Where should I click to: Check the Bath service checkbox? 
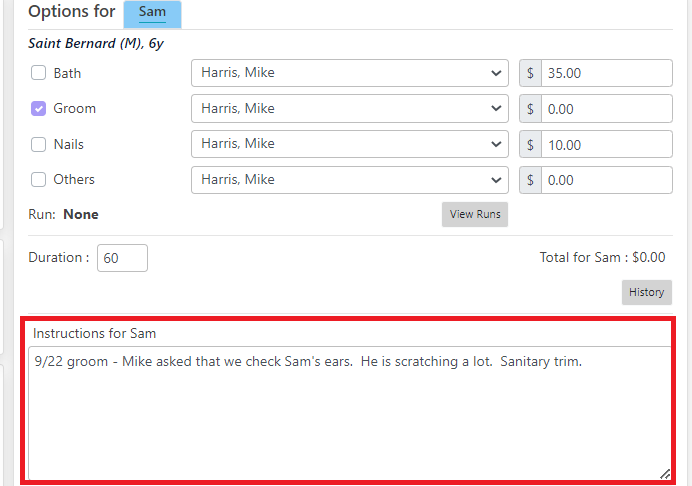[x=38, y=72]
